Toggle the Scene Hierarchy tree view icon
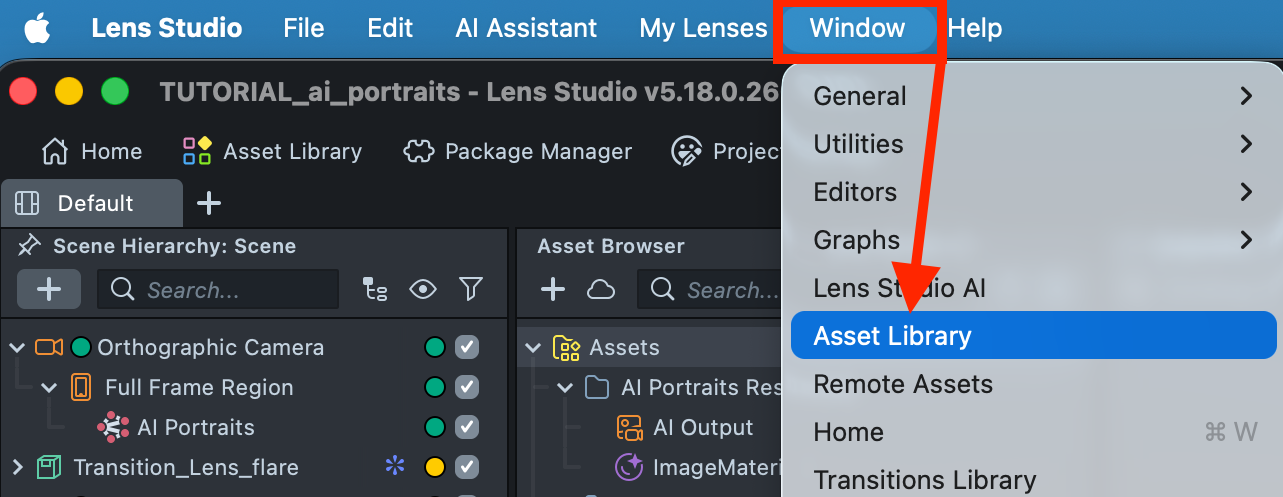 [376, 290]
